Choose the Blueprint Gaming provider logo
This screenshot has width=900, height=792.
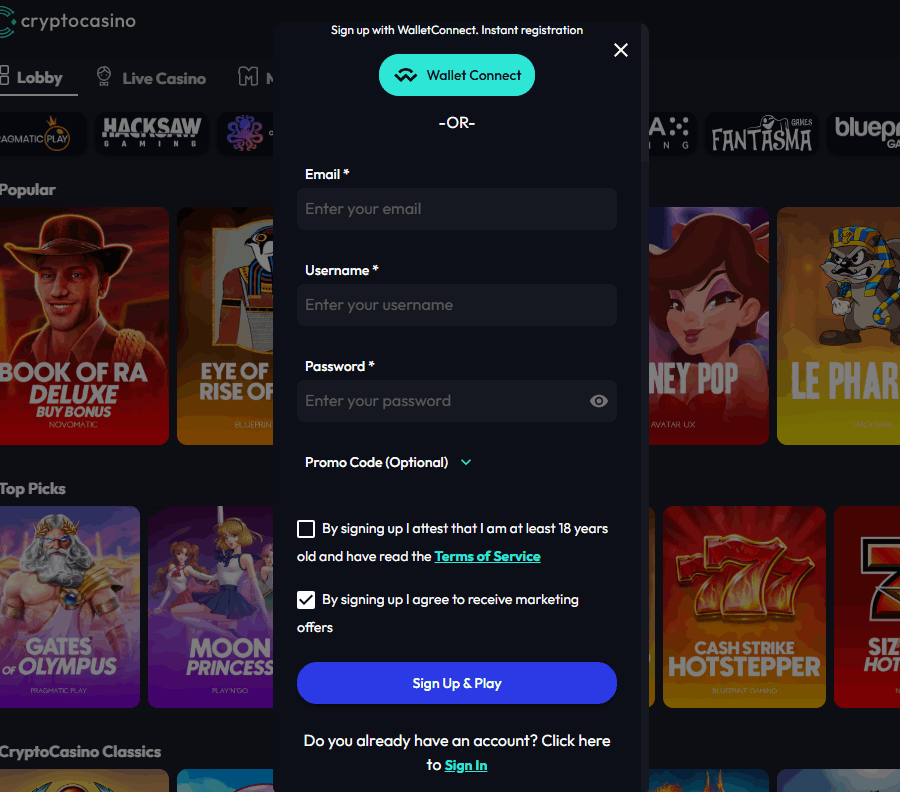(865, 134)
